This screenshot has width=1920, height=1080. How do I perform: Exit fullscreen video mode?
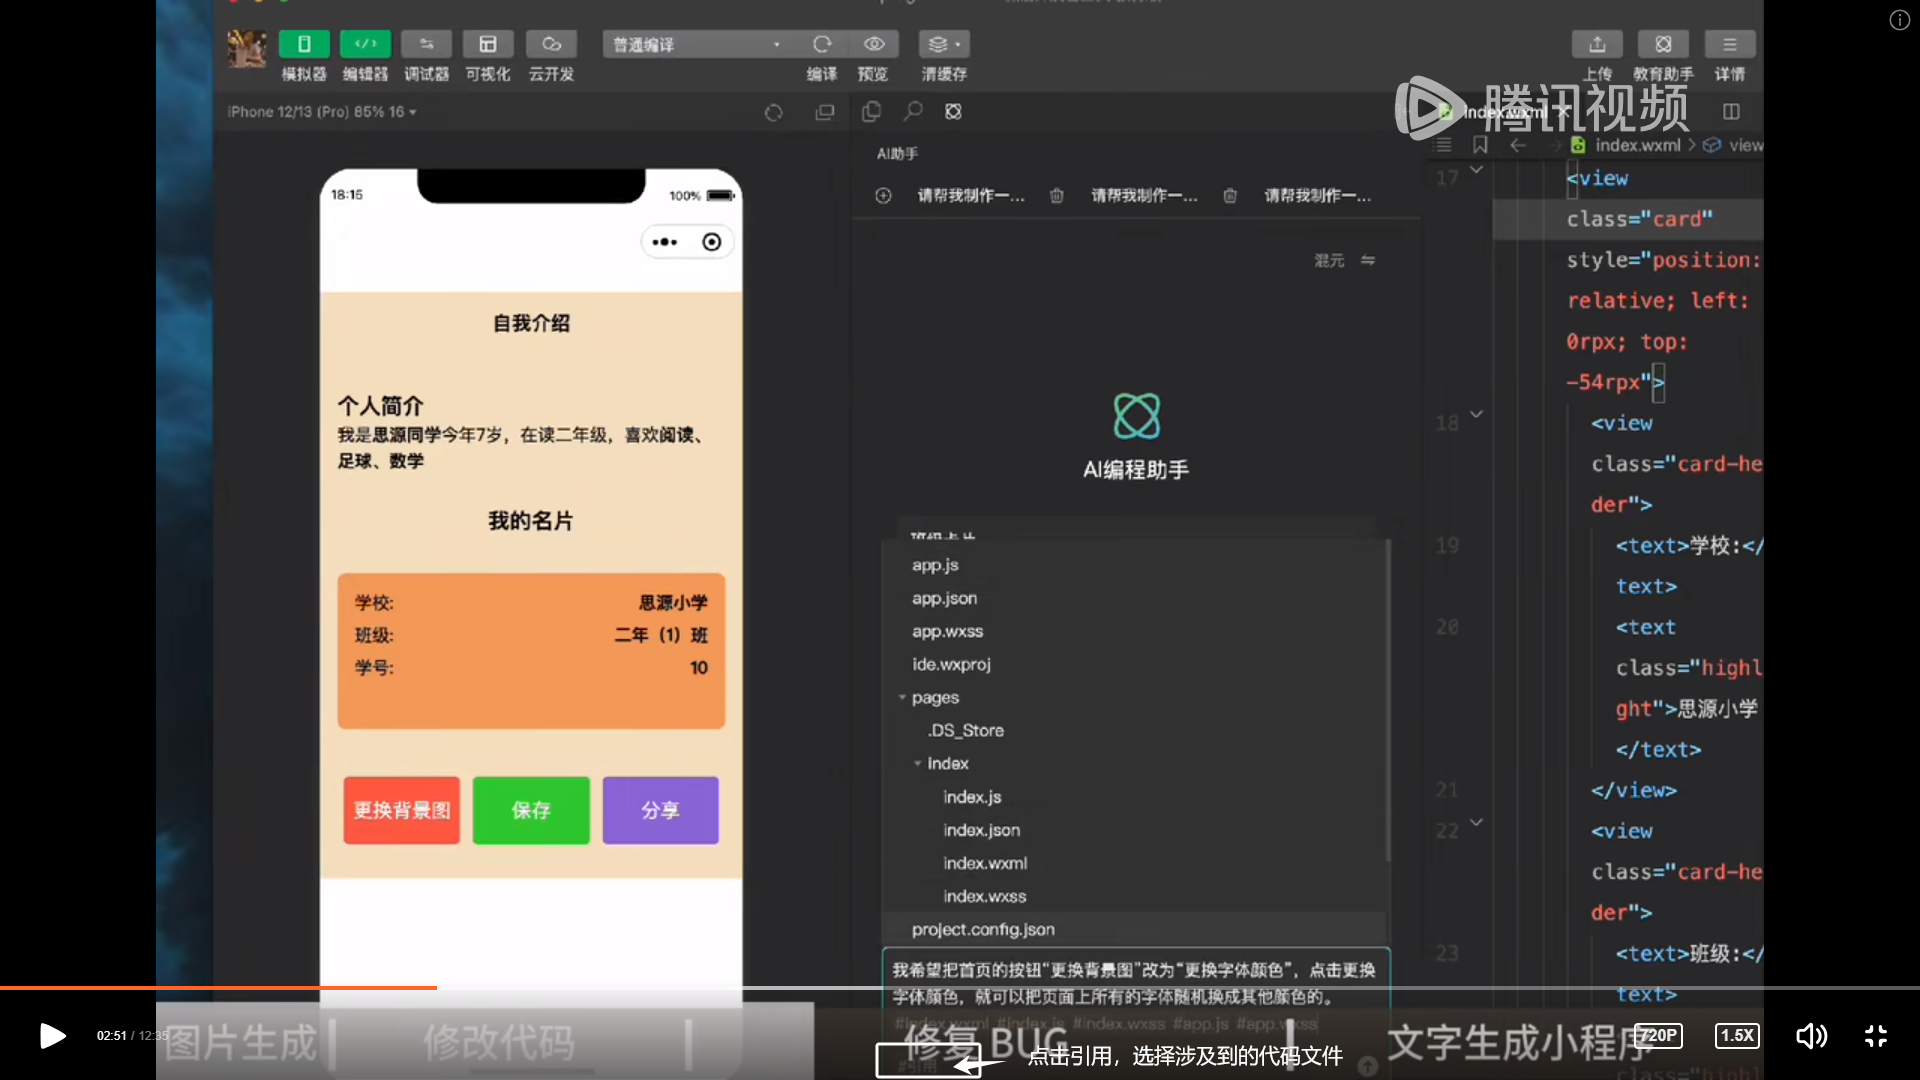click(x=1876, y=1036)
